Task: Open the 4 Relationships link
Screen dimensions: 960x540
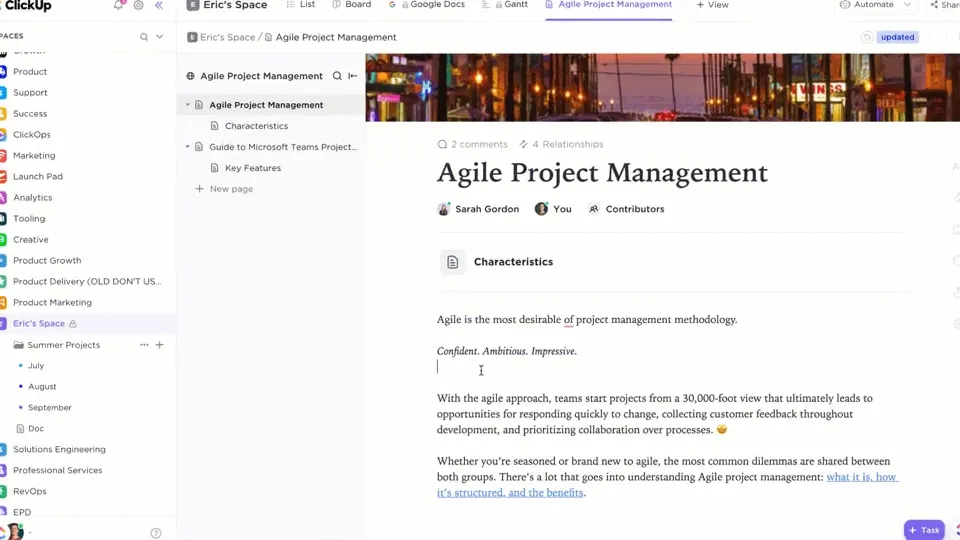Action: pos(561,144)
